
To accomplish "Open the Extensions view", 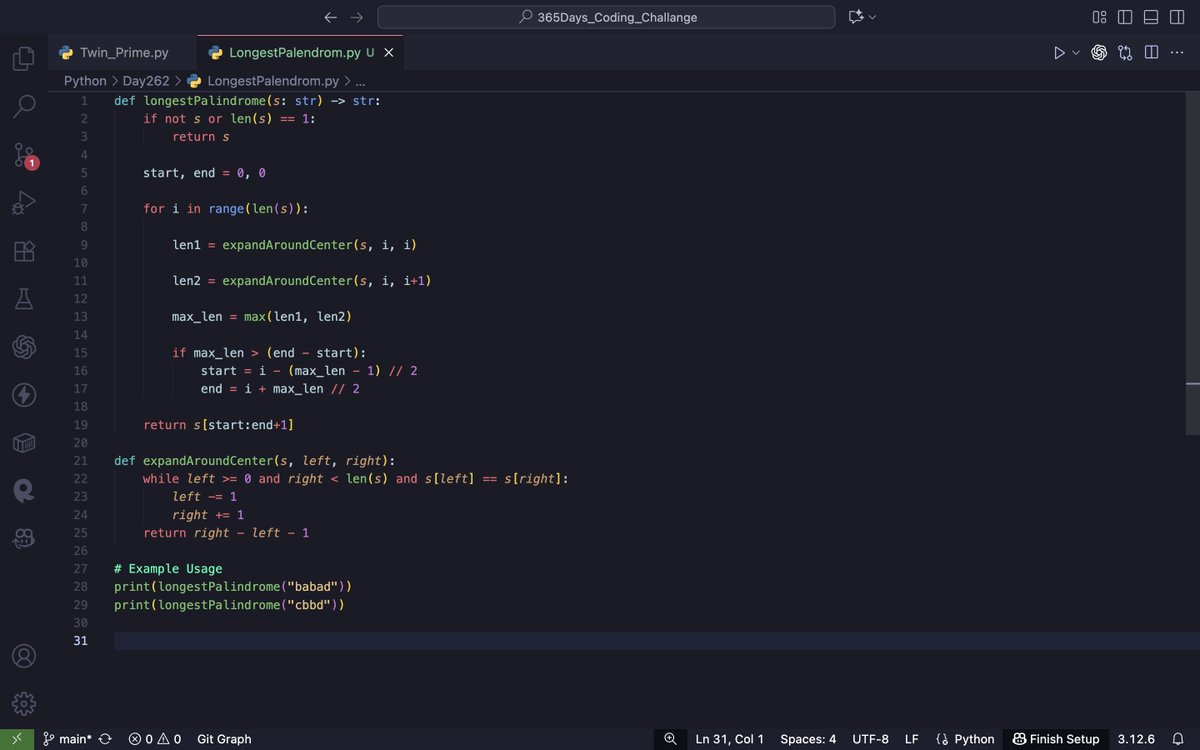I will coord(24,251).
